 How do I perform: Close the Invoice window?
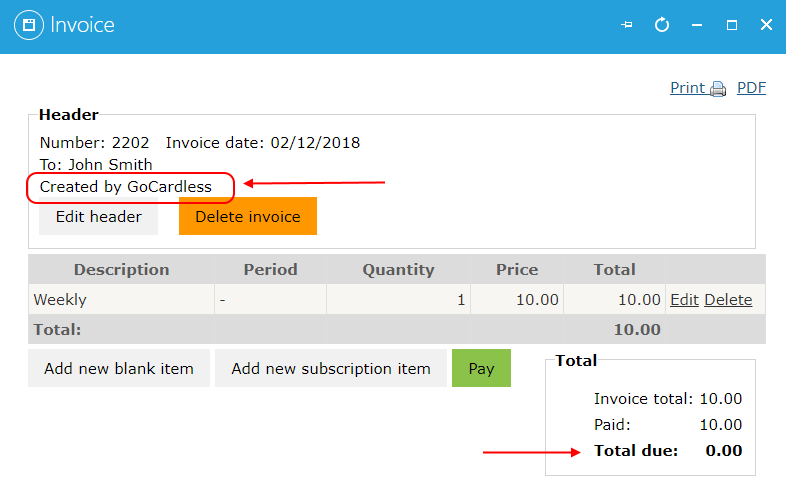[x=766, y=25]
